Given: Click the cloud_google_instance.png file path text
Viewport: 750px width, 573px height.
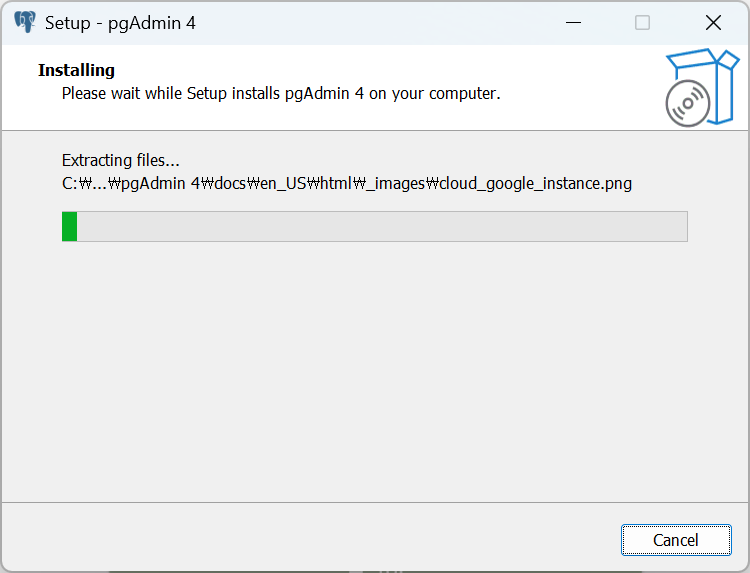Looking at the screenshot, I should (347, 183).
